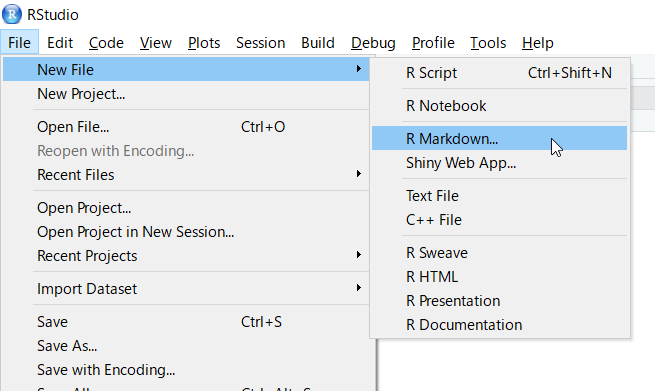Open the Session menu
Screen dimensions: 655x391
260,43
